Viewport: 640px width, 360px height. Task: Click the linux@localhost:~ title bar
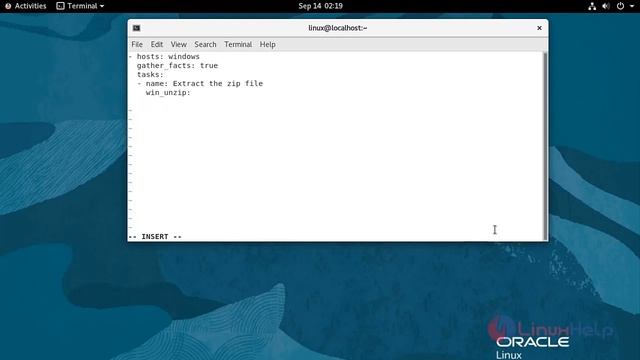pos(338,28)
